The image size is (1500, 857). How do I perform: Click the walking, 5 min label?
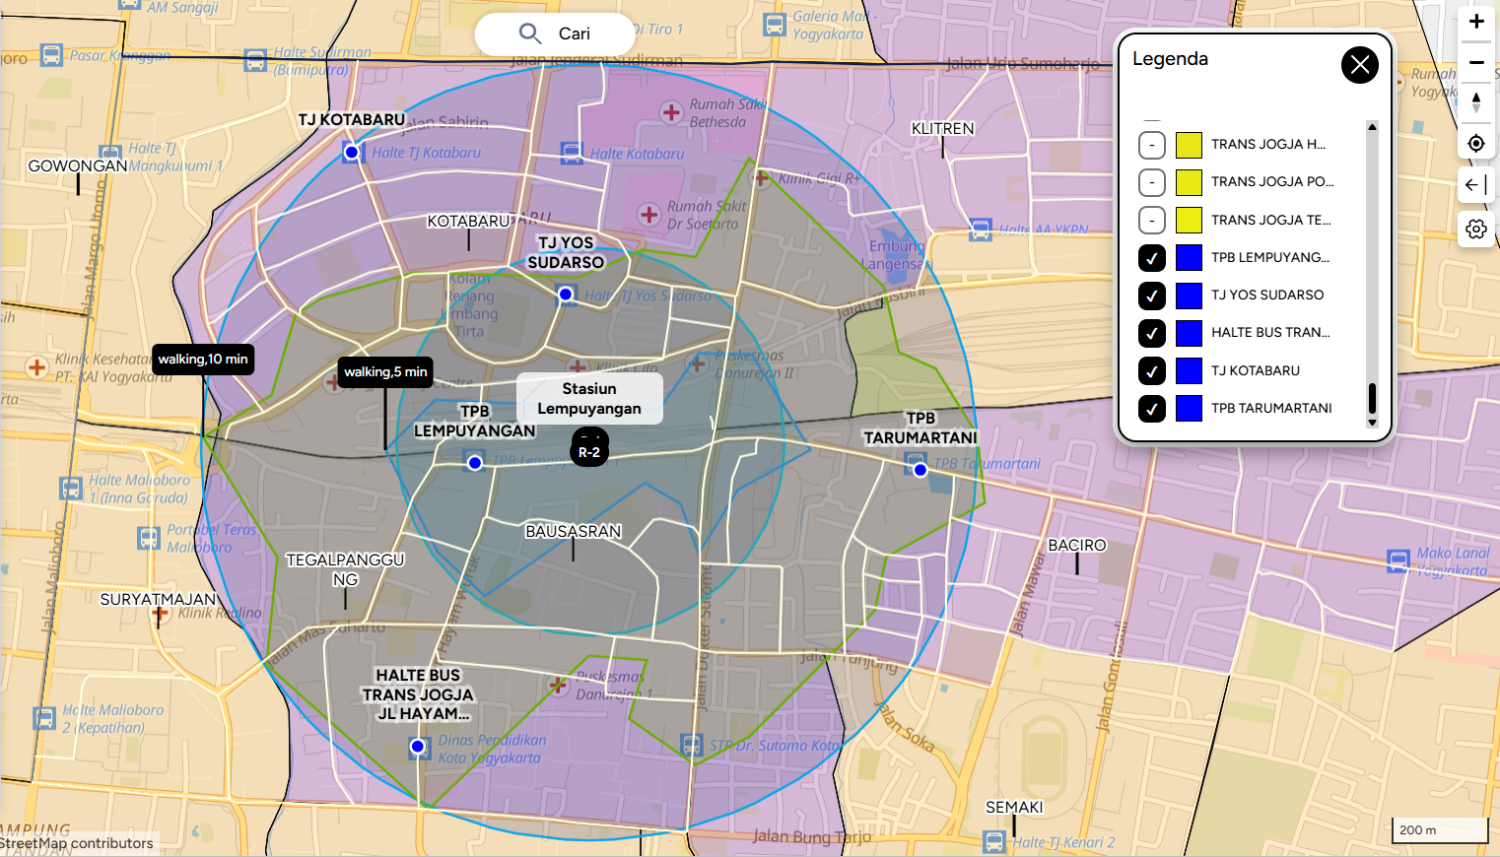click(385, 372)
